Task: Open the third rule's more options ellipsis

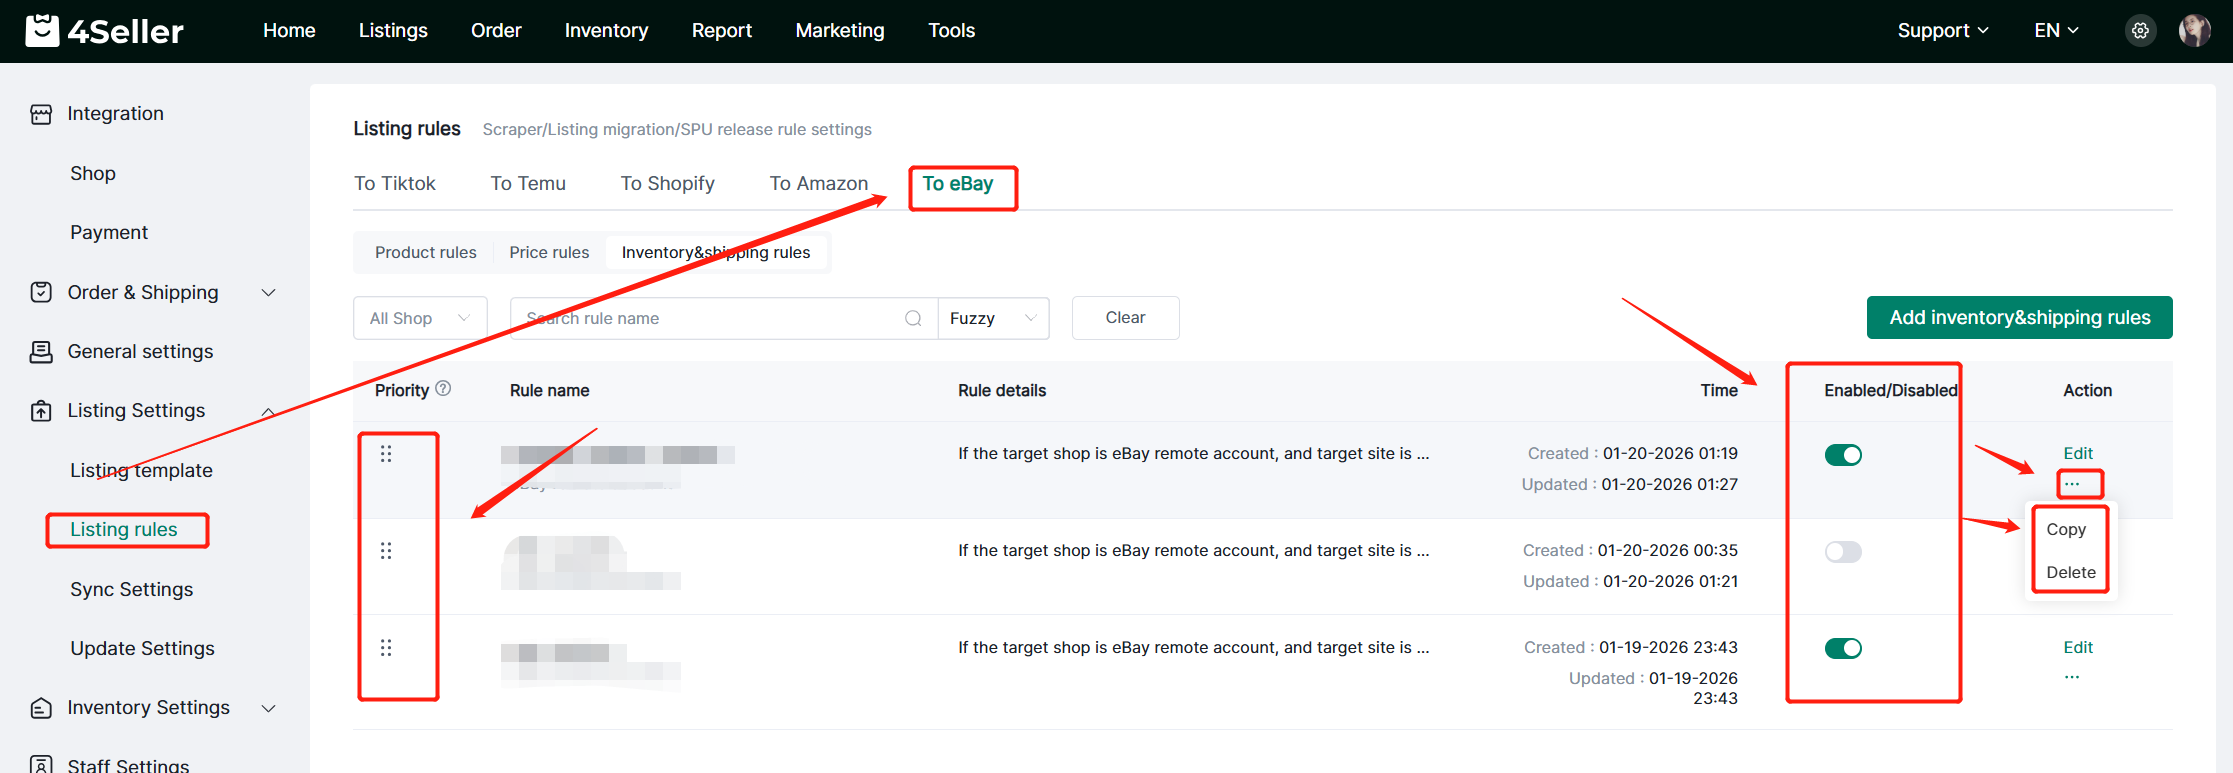Action: (2071, 677)
